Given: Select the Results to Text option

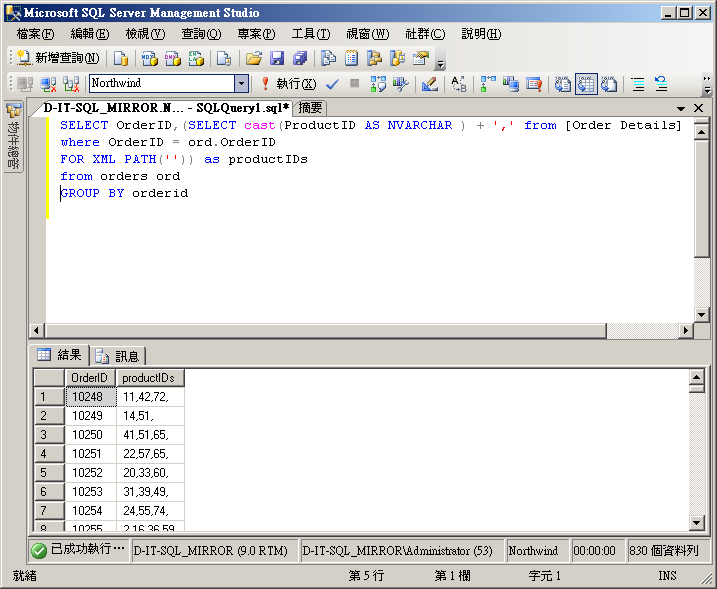Looking at the screenshot, I should 563,84.
